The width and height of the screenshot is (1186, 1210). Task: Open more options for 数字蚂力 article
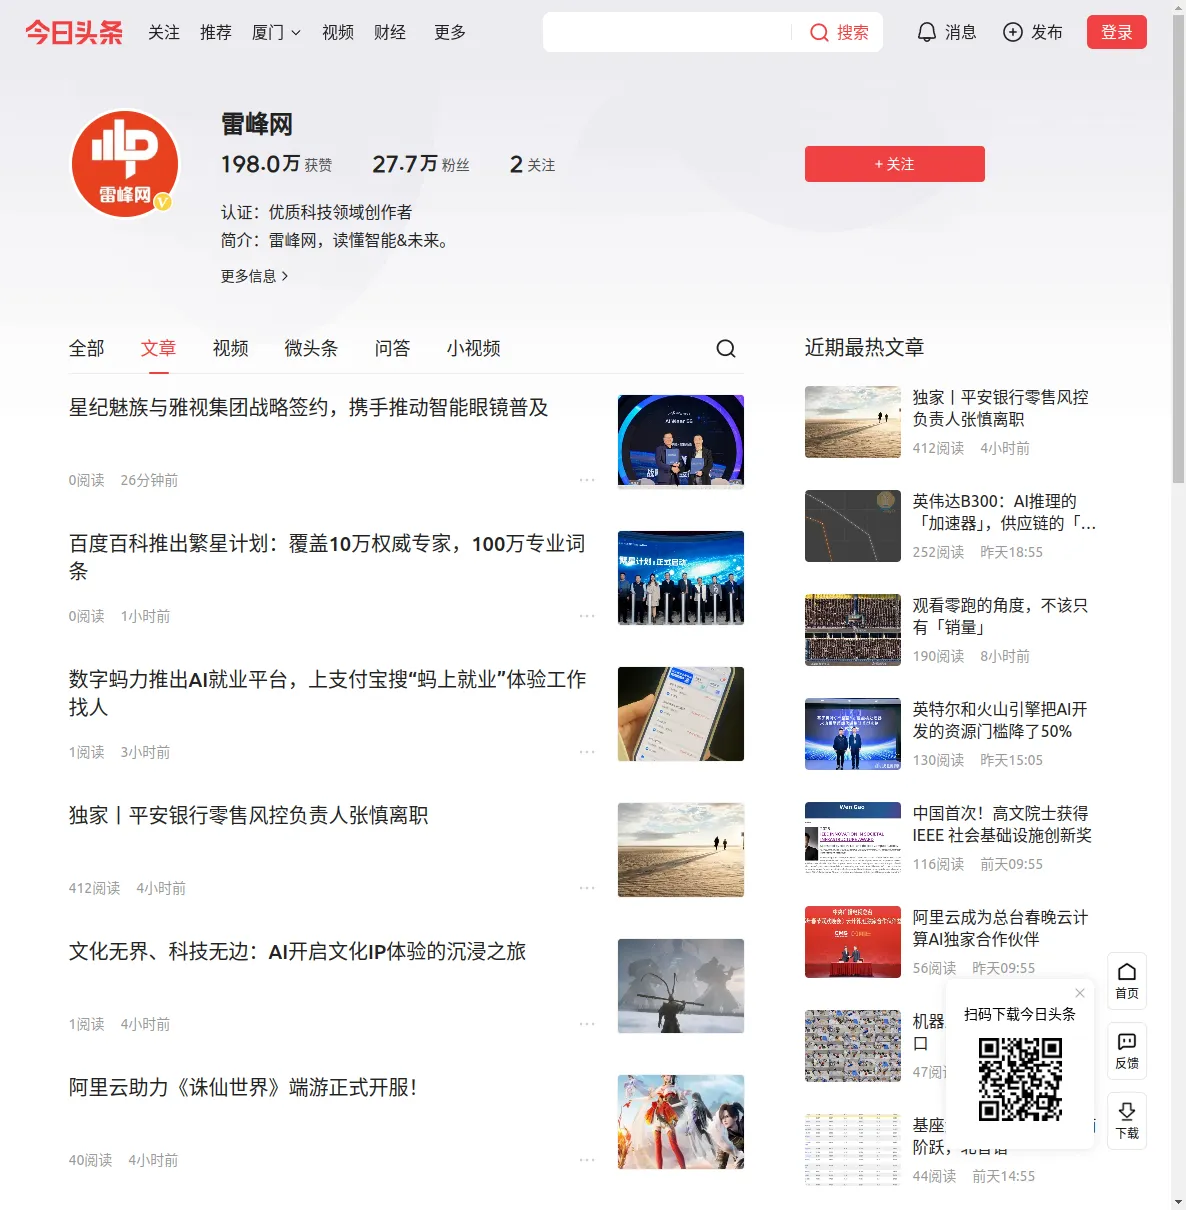coord(587,752)
